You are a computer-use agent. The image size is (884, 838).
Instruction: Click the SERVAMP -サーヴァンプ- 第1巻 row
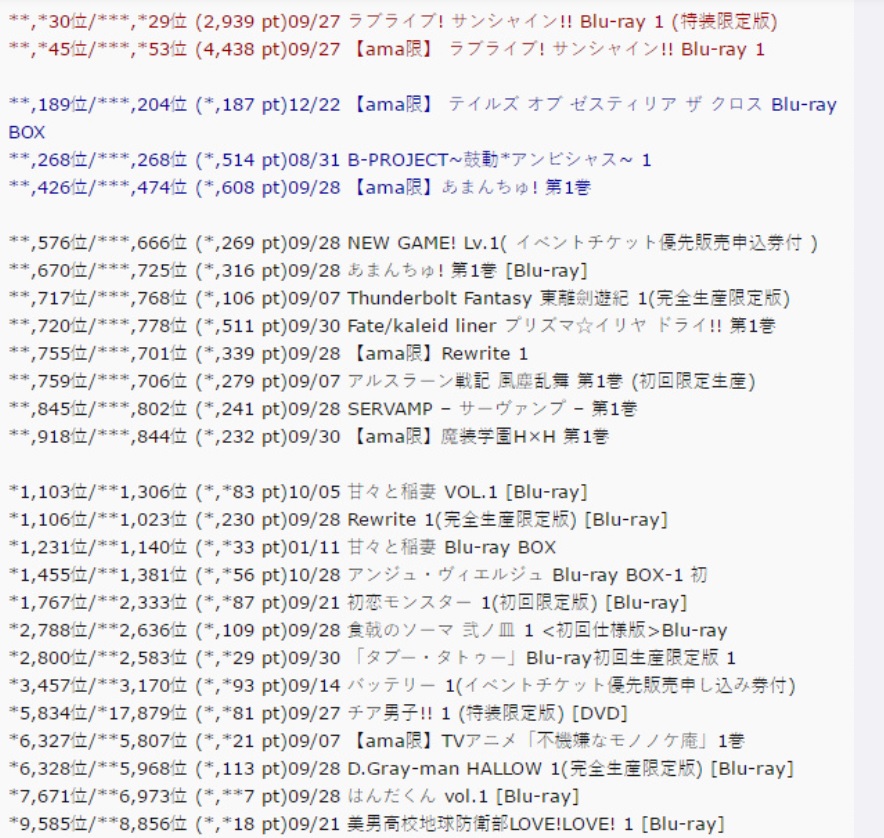click(x=322, y=409)
